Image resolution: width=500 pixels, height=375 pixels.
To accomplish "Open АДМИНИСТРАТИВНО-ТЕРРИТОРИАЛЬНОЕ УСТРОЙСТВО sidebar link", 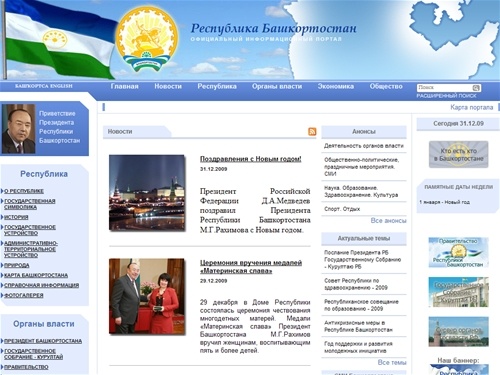I will 31,249.
